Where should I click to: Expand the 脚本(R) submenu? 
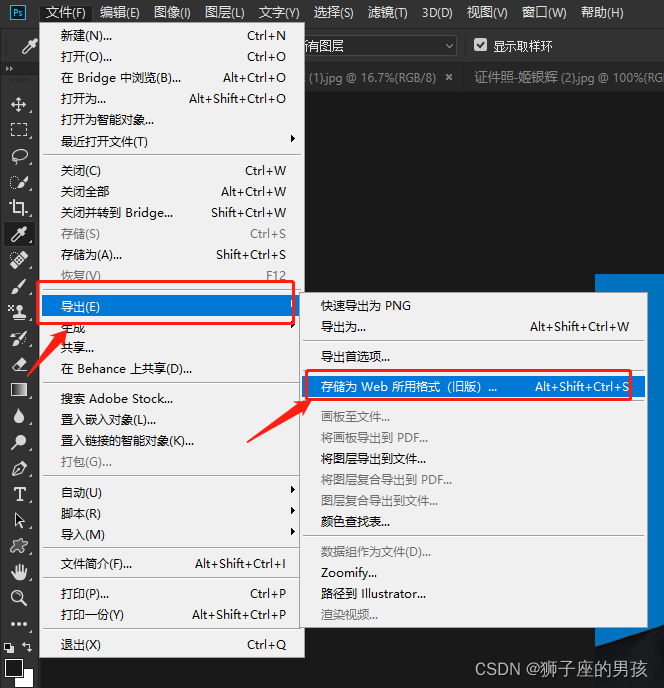click(x=172, y=513)
